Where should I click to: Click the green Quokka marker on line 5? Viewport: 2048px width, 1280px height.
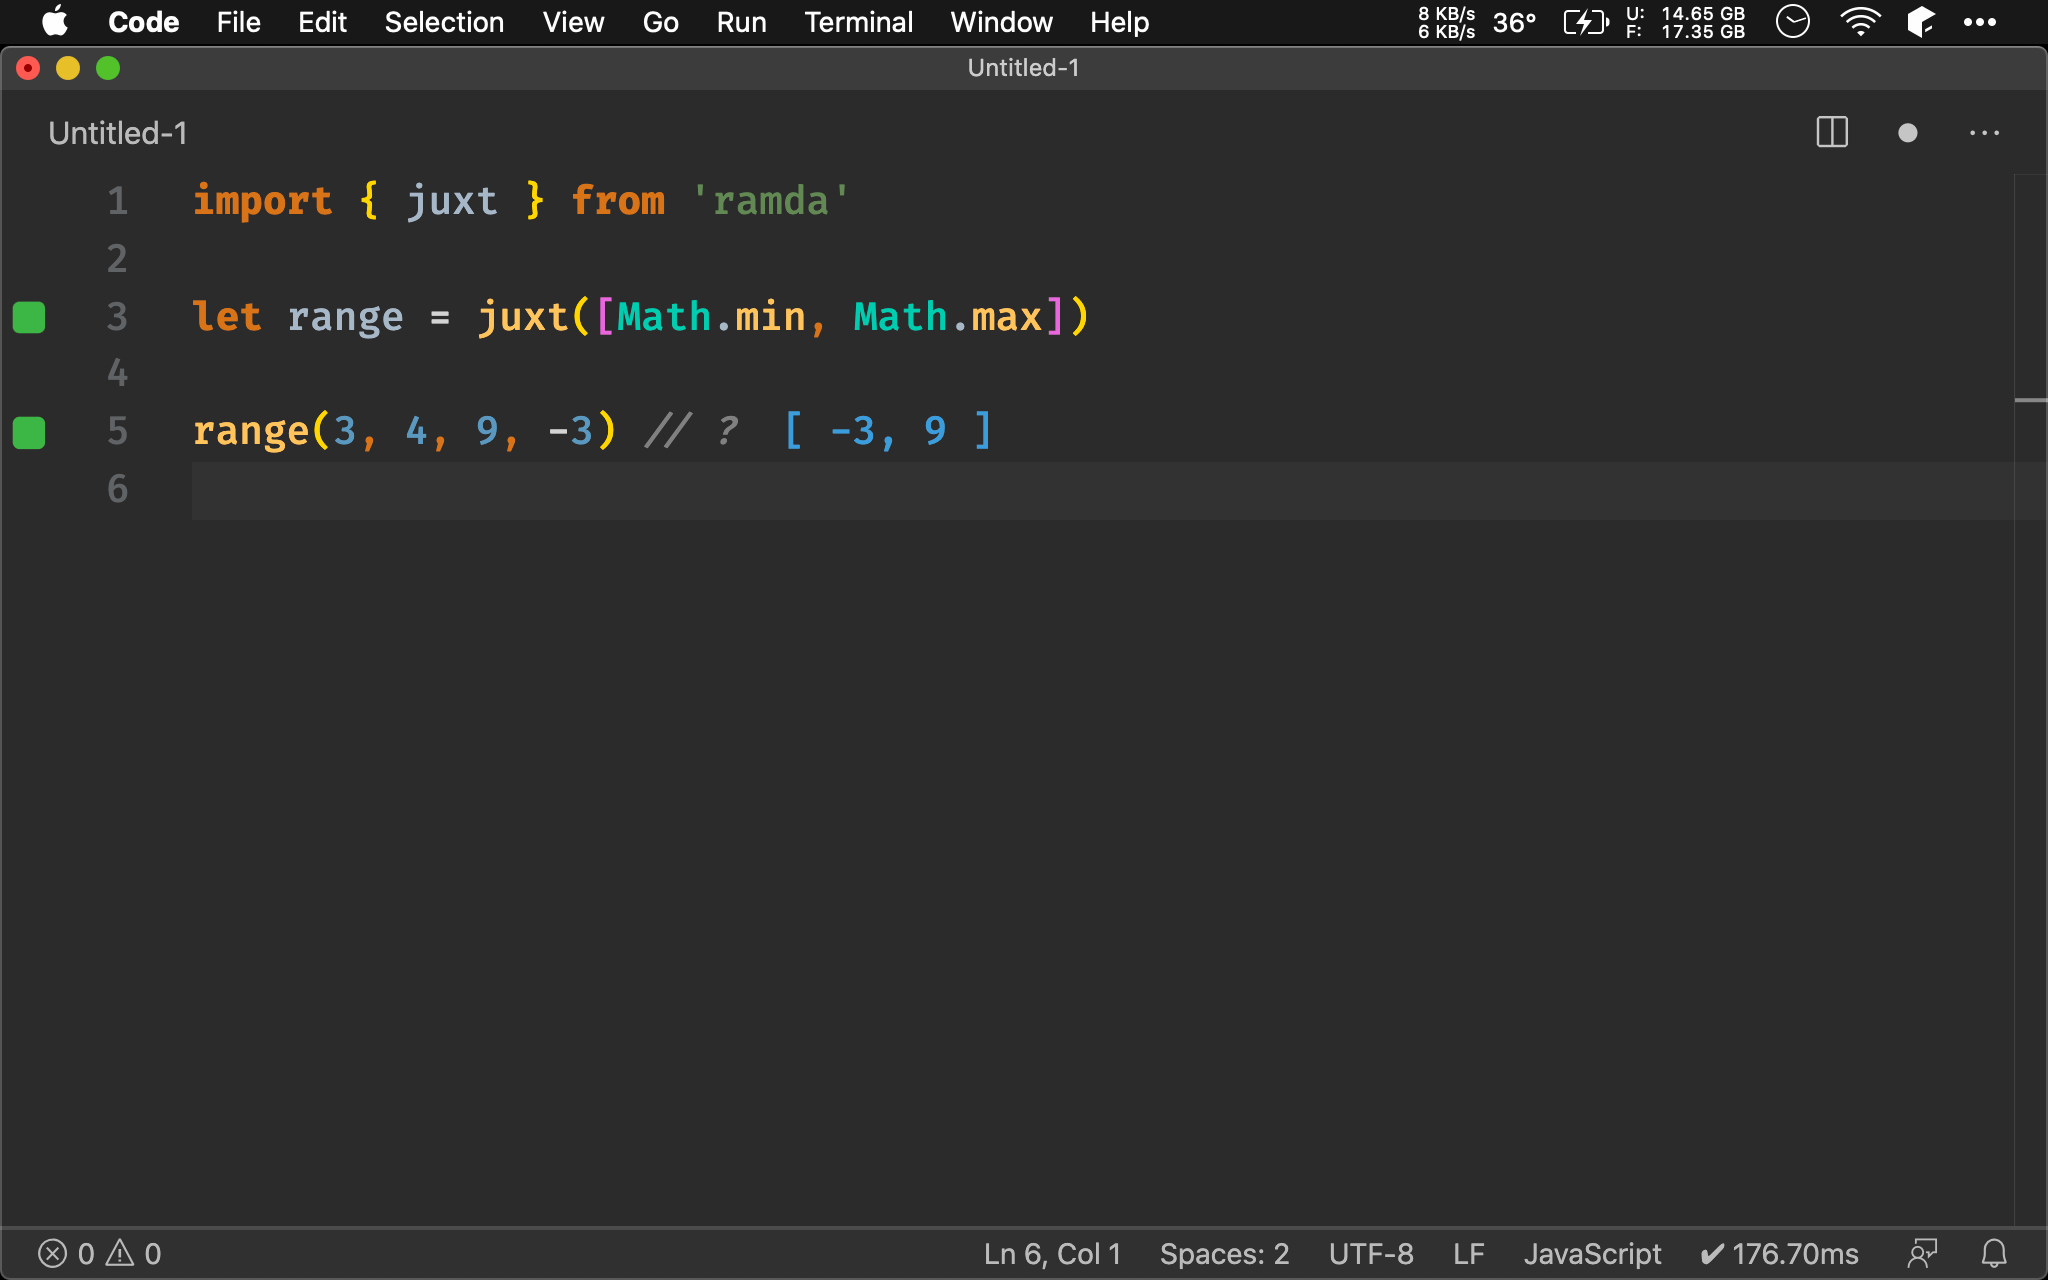click(29, 433)
